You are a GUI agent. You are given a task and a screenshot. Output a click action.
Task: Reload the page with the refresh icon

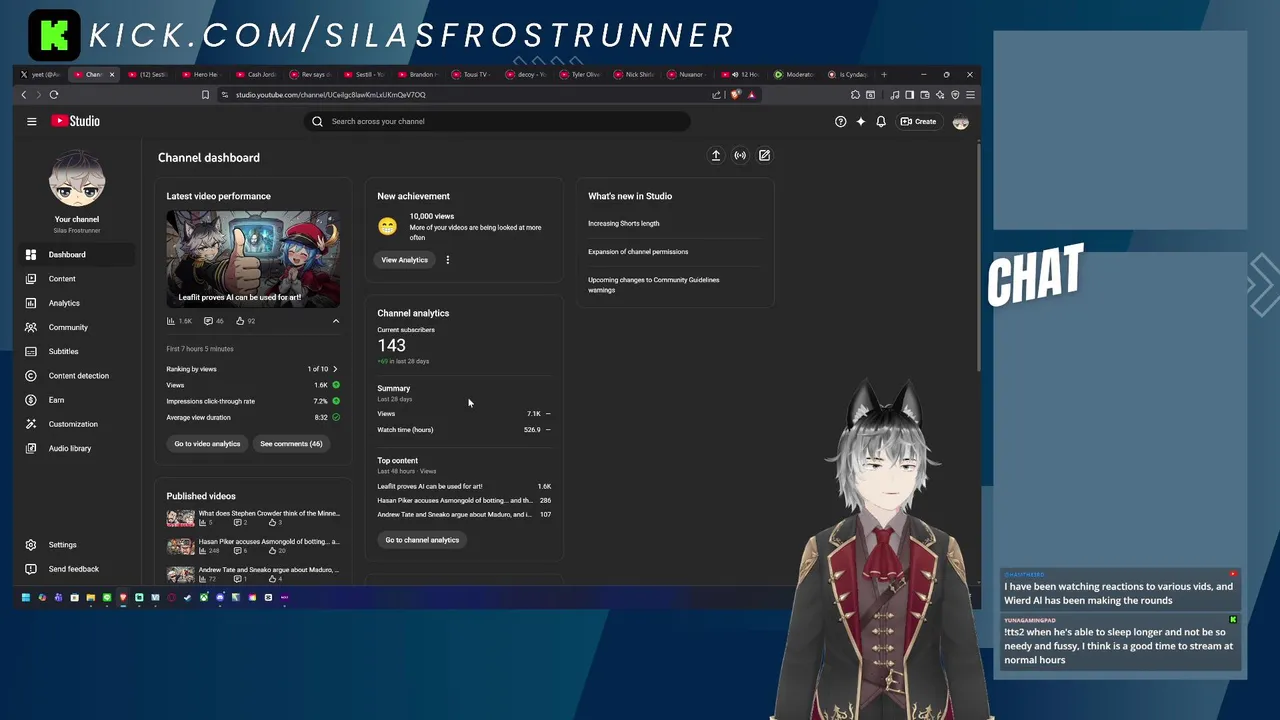point(54,95)
